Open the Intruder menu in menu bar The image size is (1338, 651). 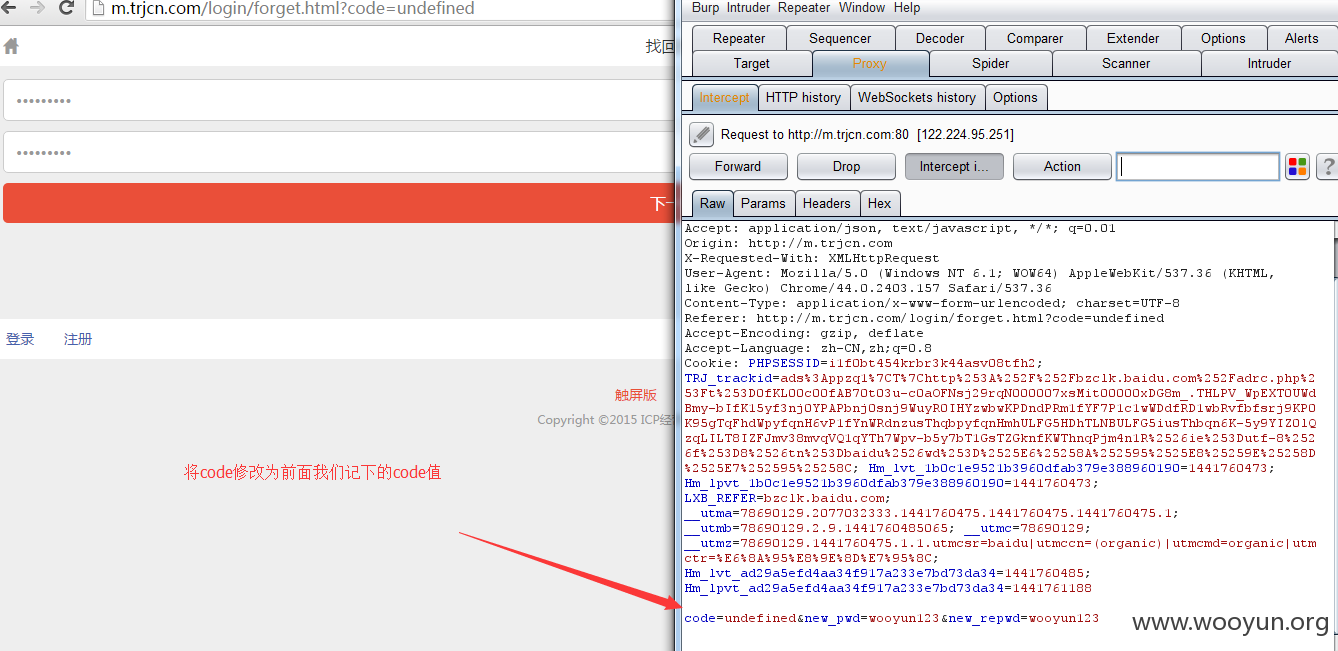748,8
